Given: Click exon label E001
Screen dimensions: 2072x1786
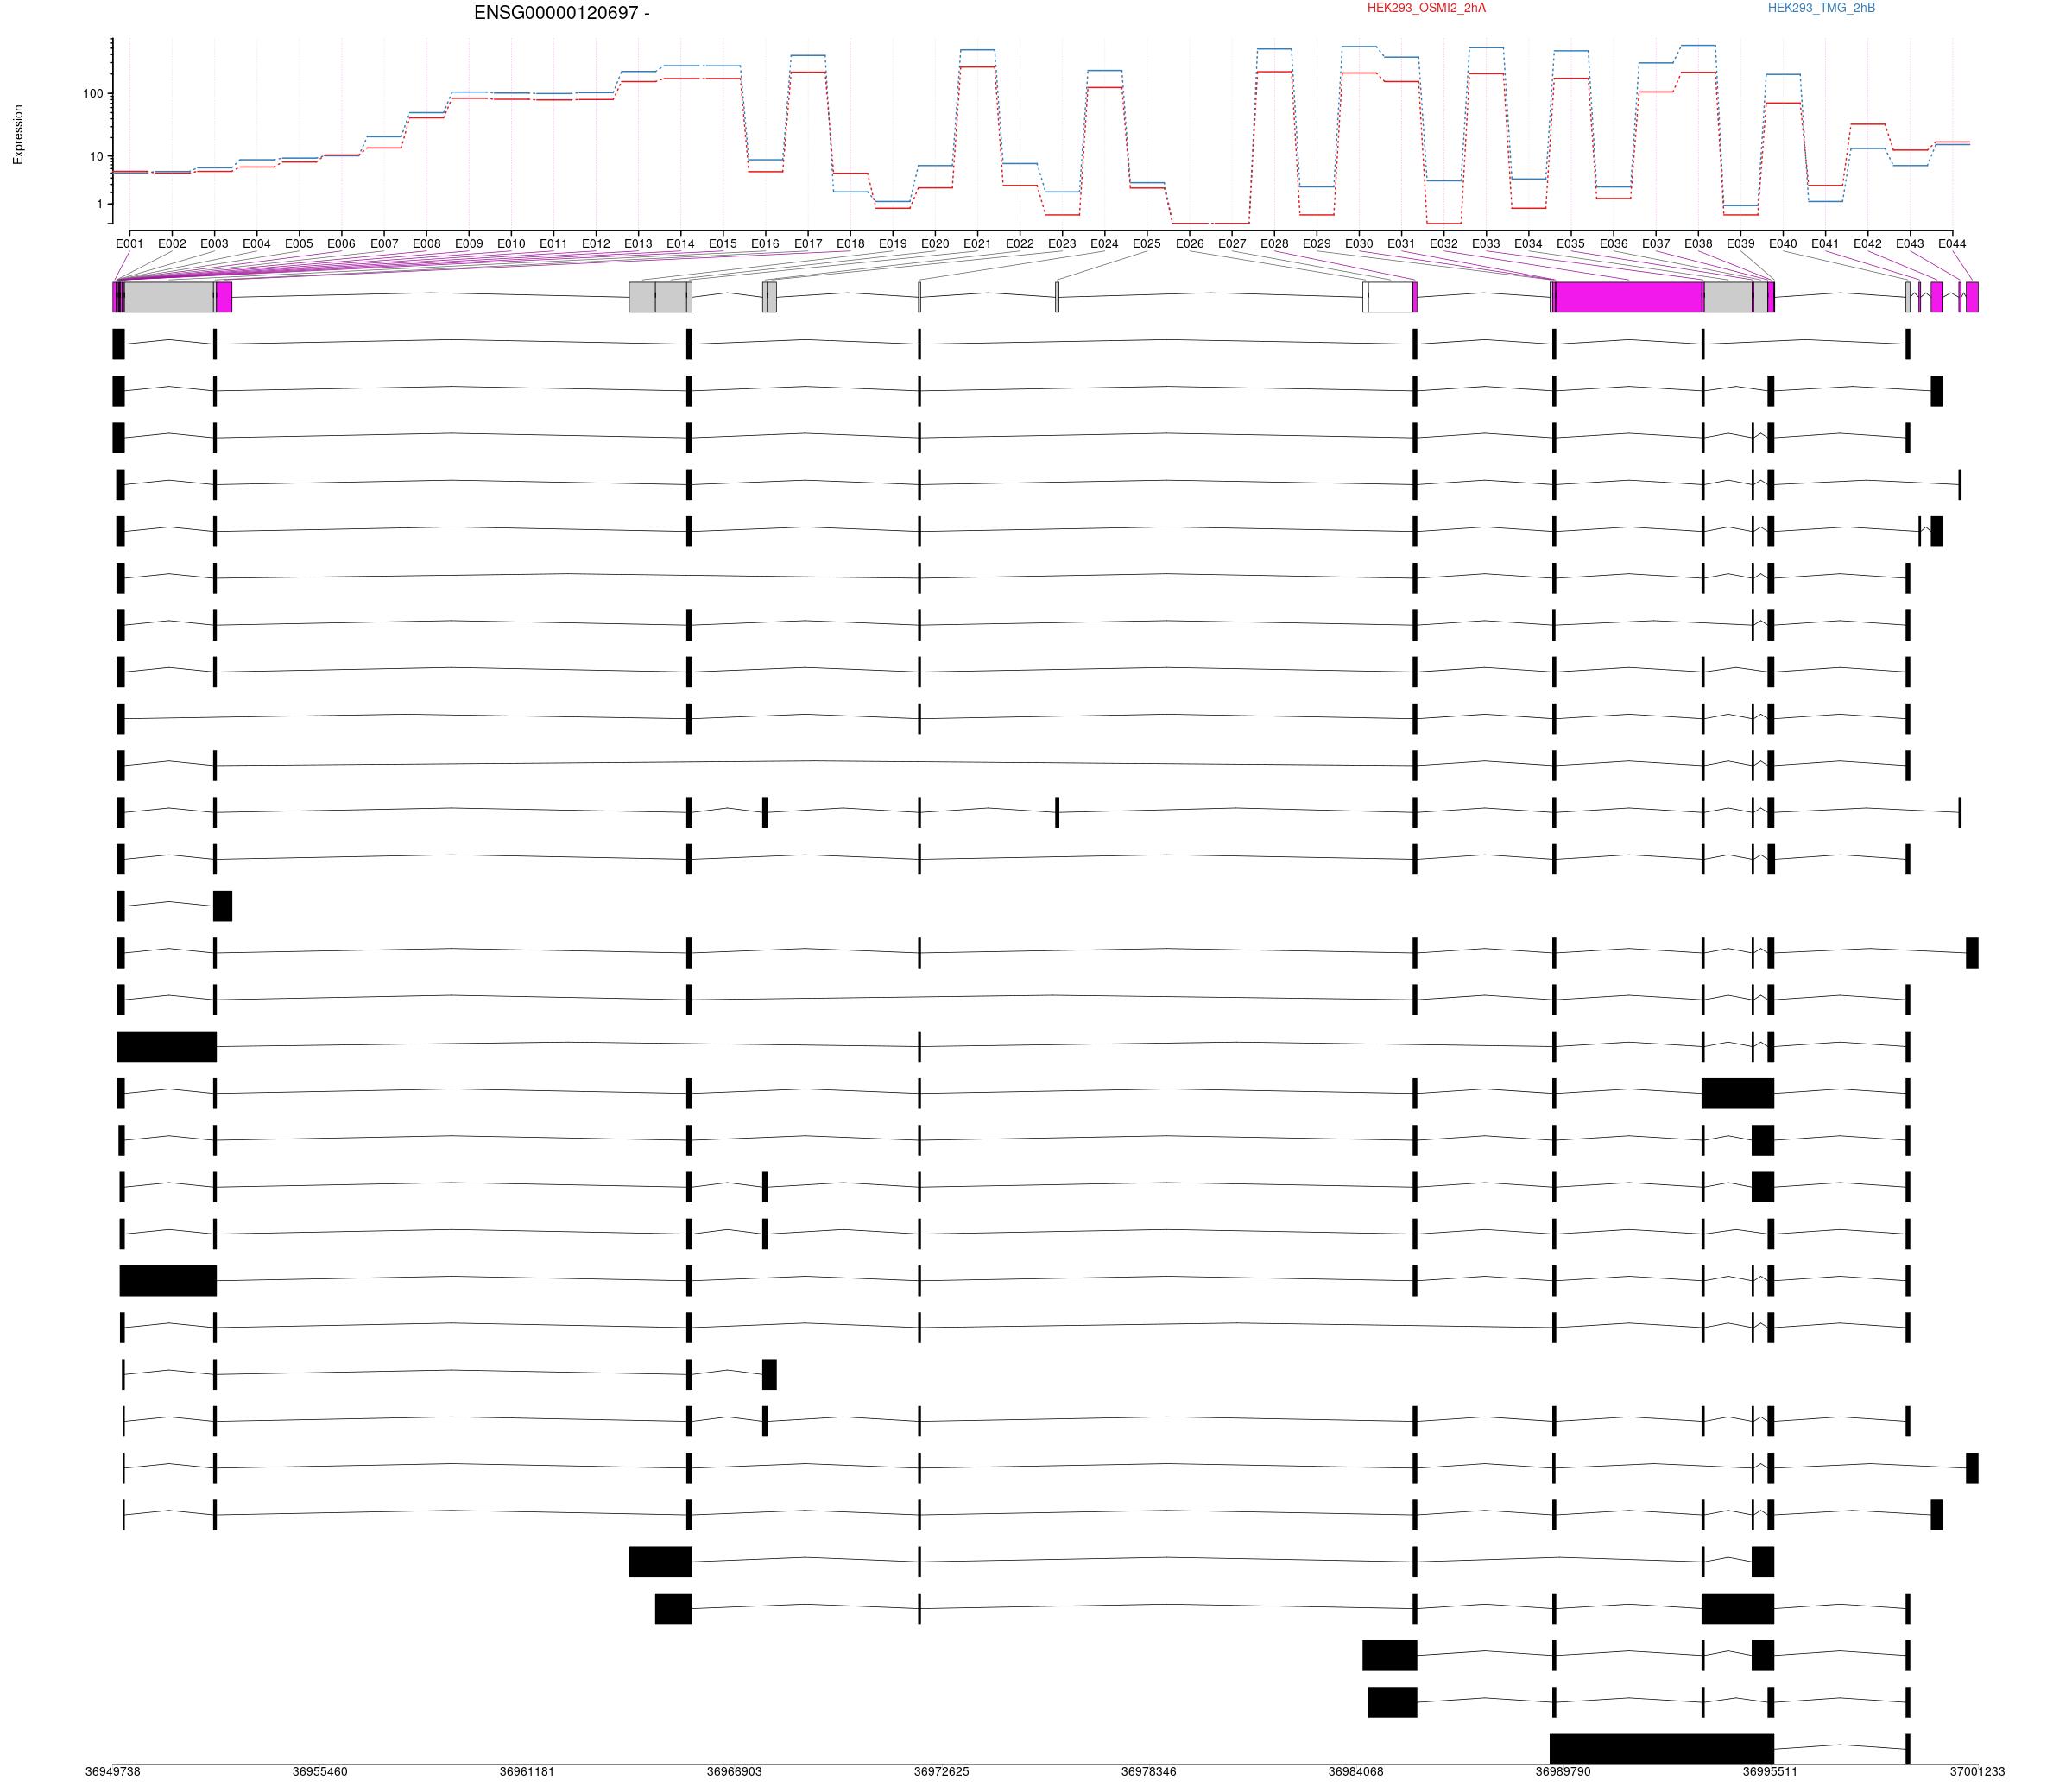Looking at the screenshot, I should pyautogui.click(x=130, y=244).
